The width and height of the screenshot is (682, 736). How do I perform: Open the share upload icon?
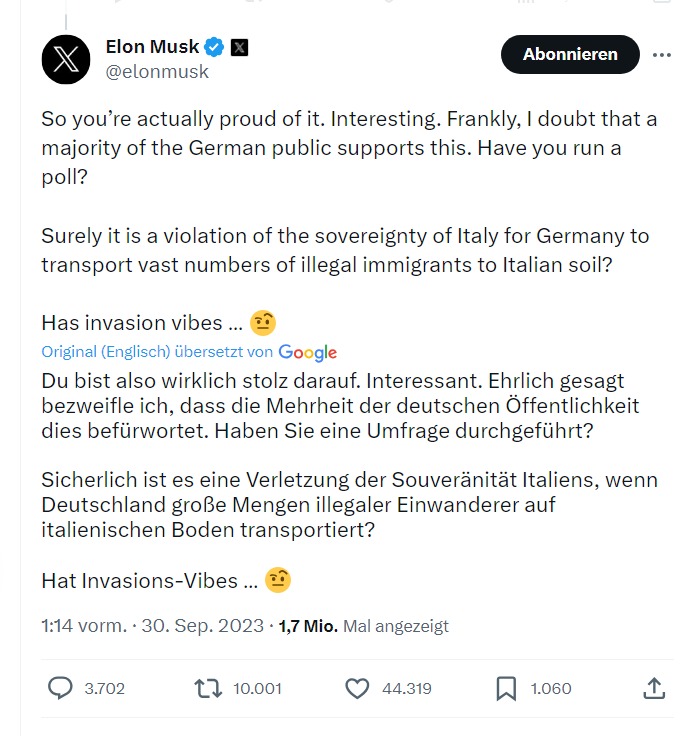click(654, 688)
